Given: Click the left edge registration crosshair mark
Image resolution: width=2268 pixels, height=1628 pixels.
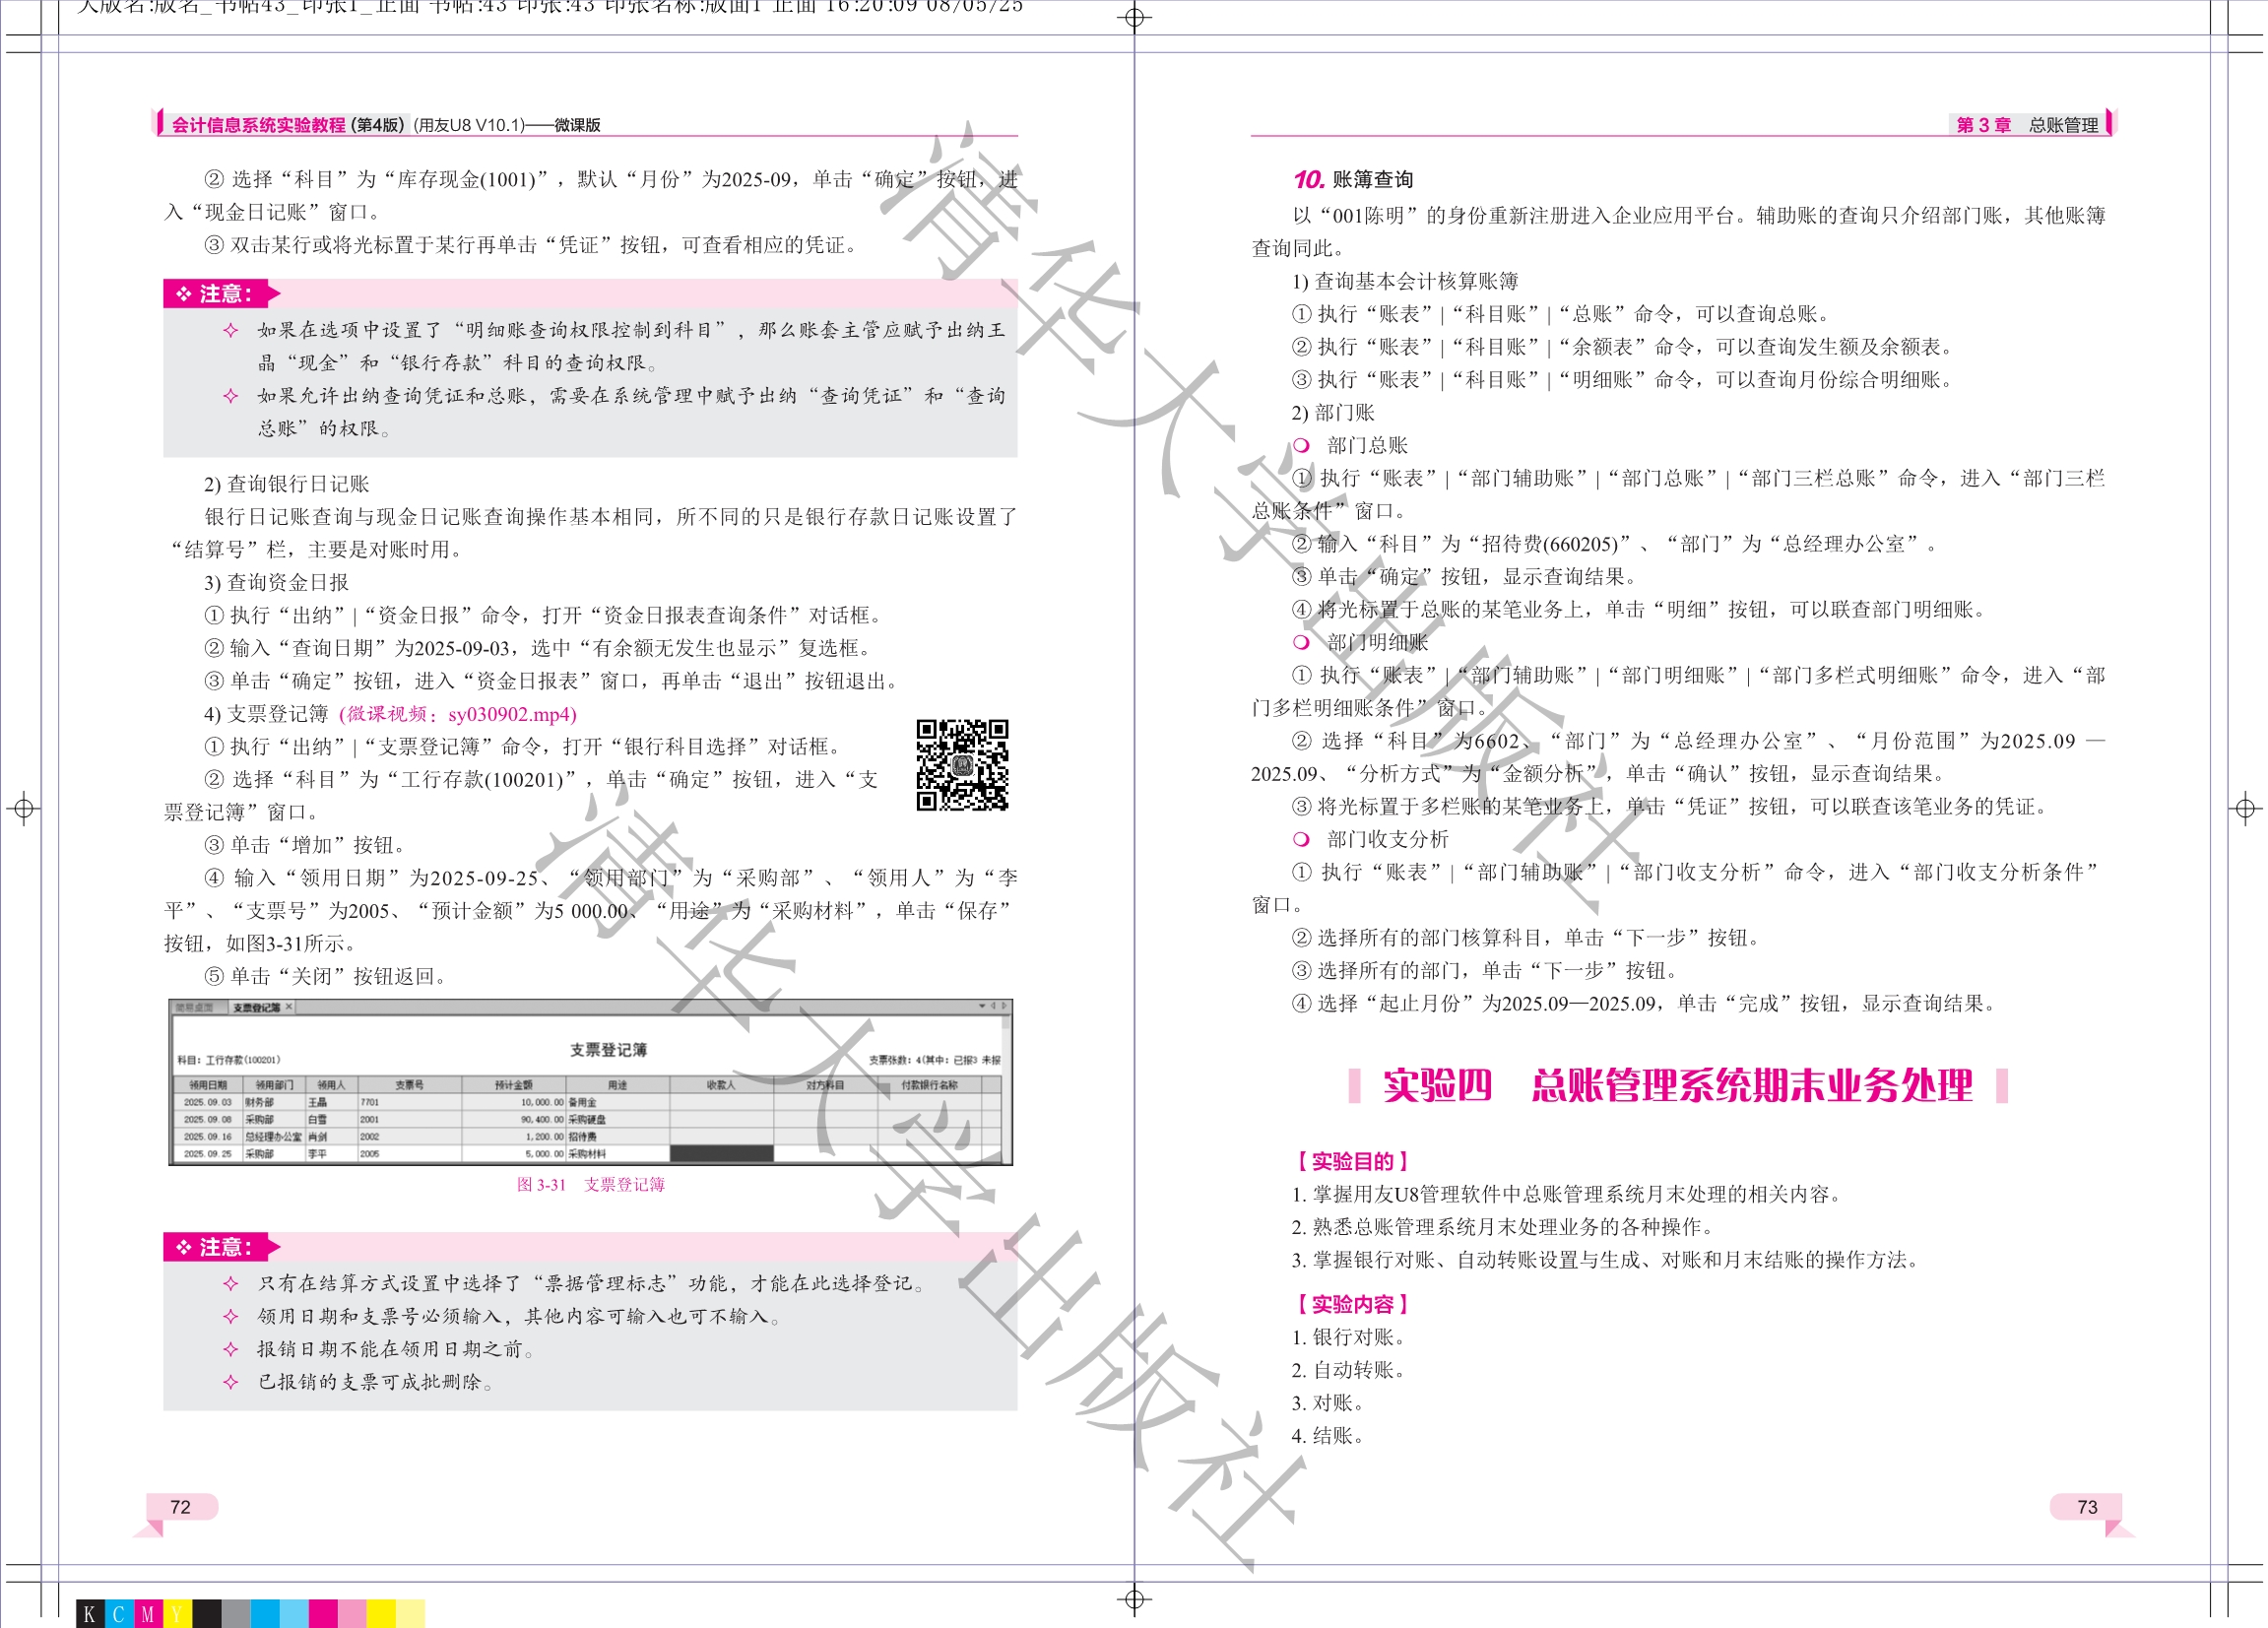Looking at the screenshot, I should pyautogui.click(x=24, y=808).
